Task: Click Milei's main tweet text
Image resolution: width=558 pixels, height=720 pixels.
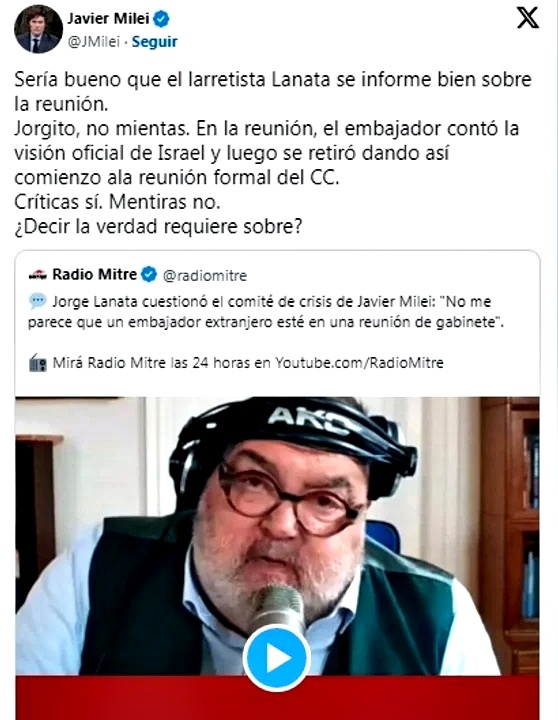Action: [x=273, y=153]
